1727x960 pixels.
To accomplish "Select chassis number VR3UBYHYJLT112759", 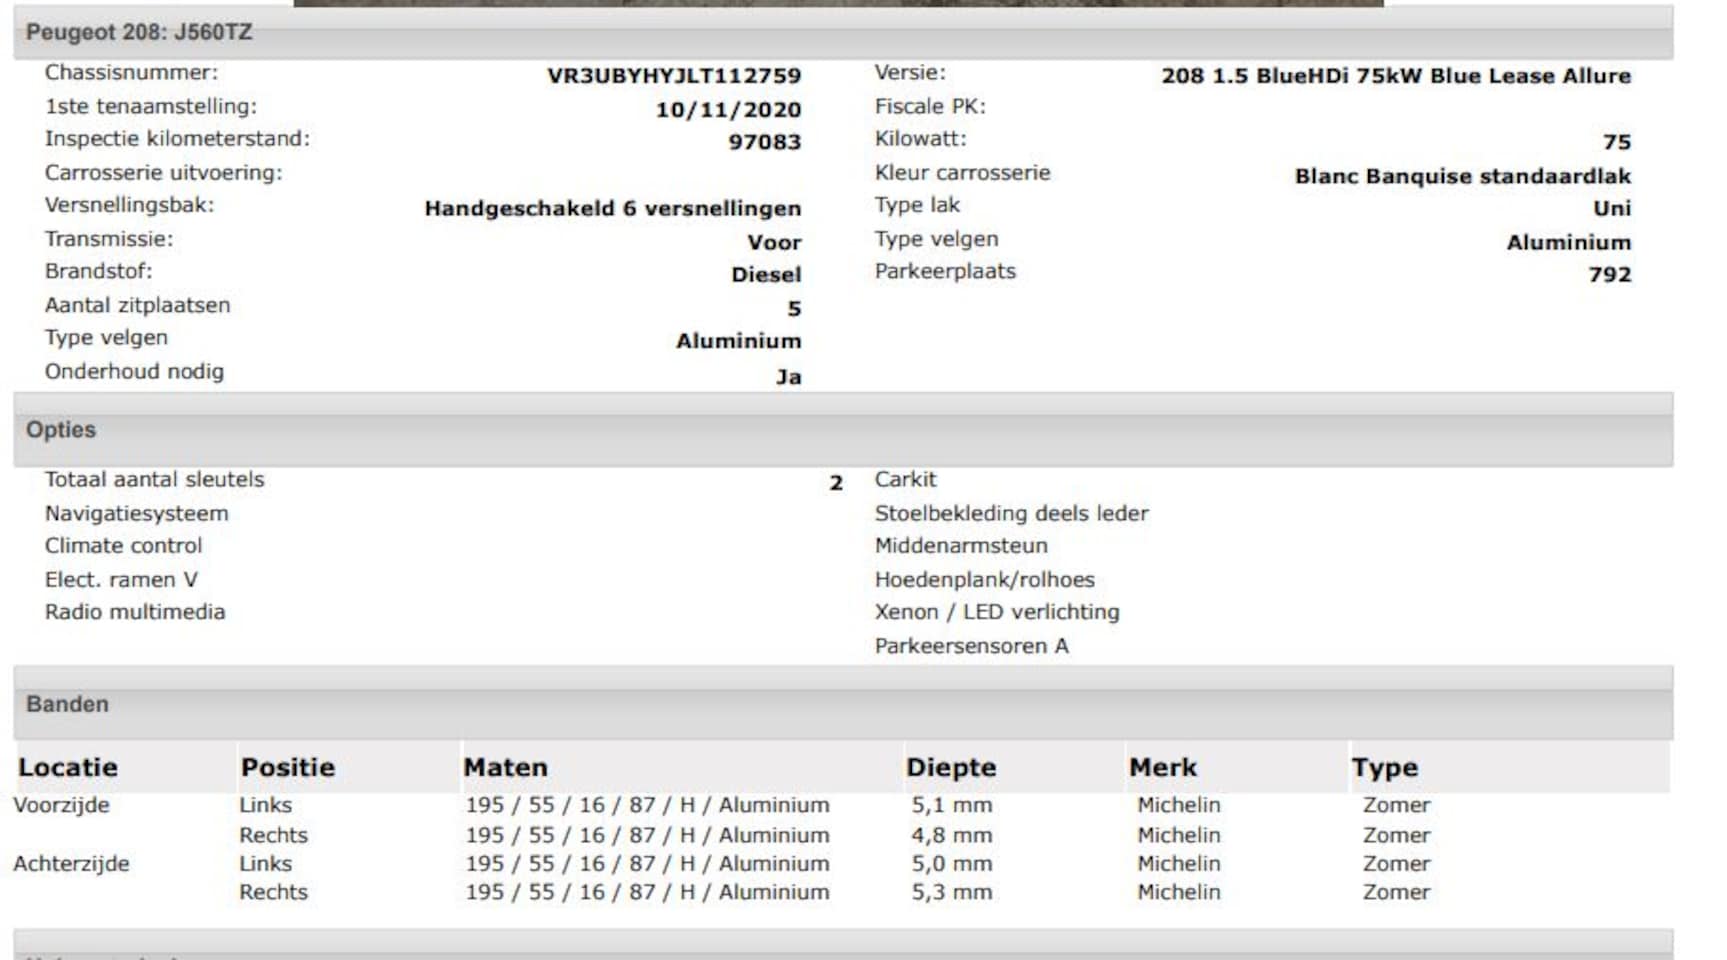I will tap(673, 76).
